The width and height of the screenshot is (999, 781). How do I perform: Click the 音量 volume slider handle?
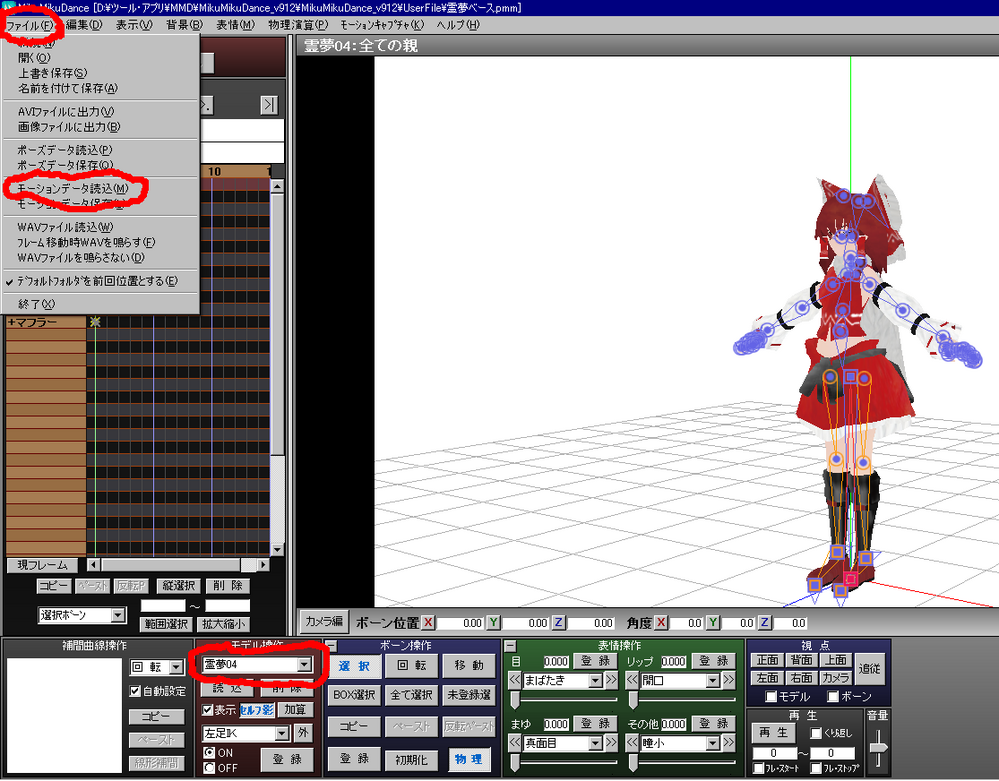pos(878,747)
